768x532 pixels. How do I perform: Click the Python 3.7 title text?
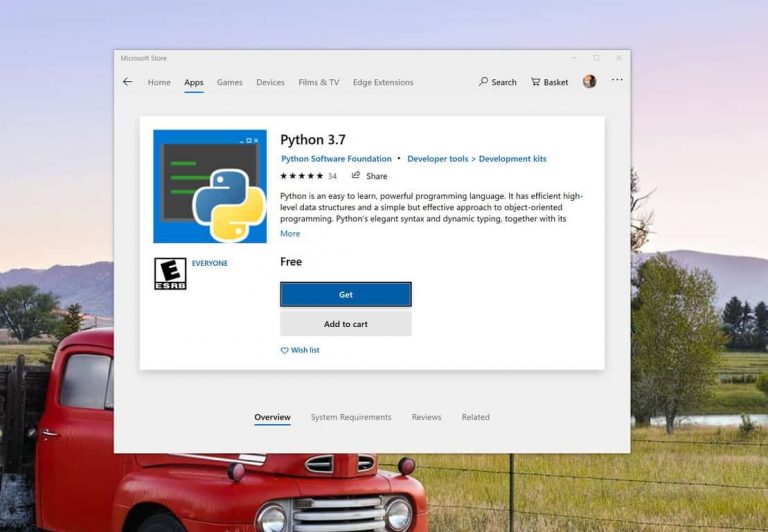click(x=313, y=140)
